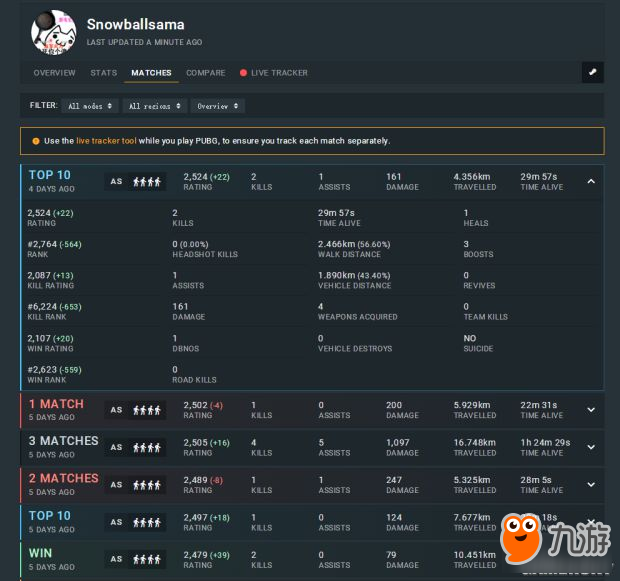Open the All modes filter dropdown
This screenshot has width=620, height=581.
pos(90,106)
